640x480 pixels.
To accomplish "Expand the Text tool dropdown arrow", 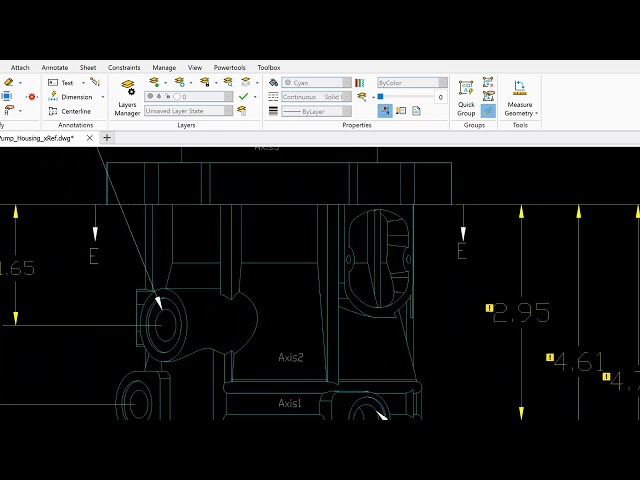I will click(83, 83).
